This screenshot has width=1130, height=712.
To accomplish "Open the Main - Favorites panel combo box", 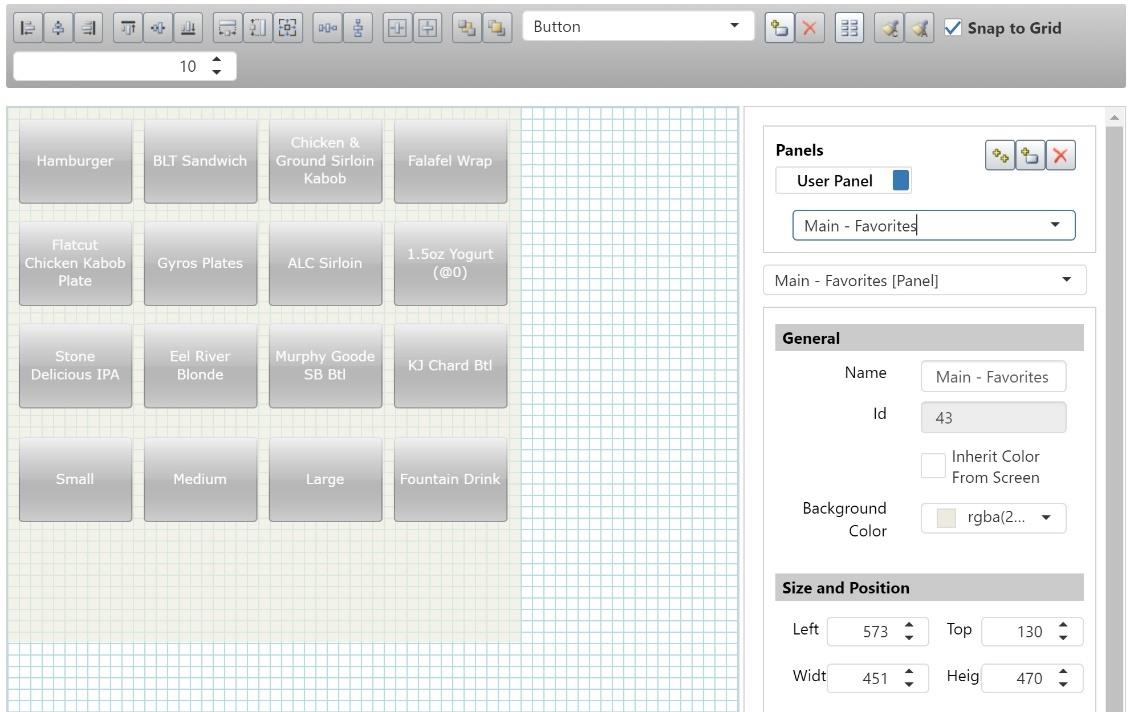I will pyautogui.click(x=933, y=226).
